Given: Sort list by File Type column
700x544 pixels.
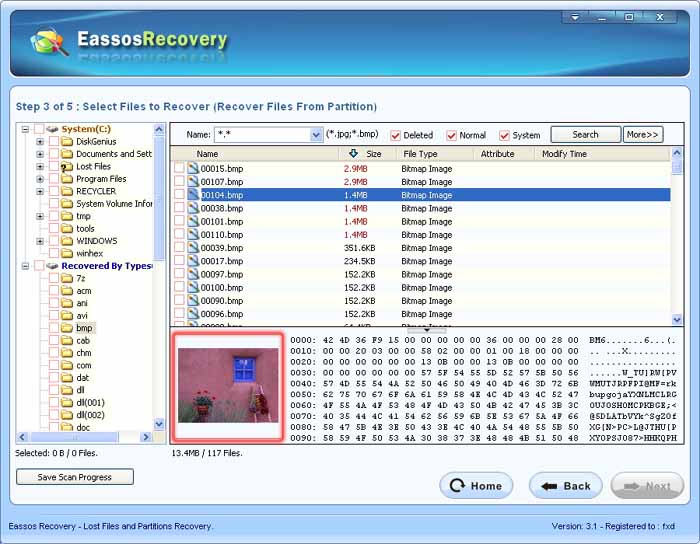Looking at the screenshot, I should [420, 154].
